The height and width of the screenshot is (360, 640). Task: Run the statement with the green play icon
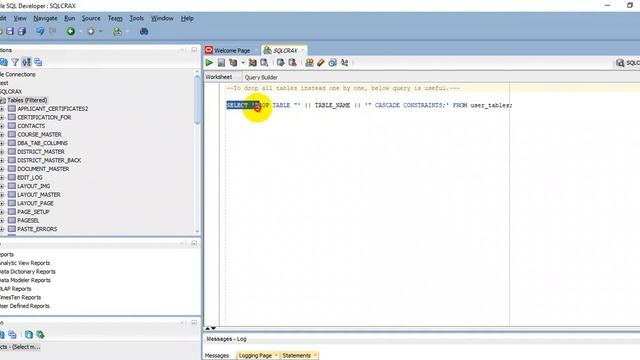(209, 62)
